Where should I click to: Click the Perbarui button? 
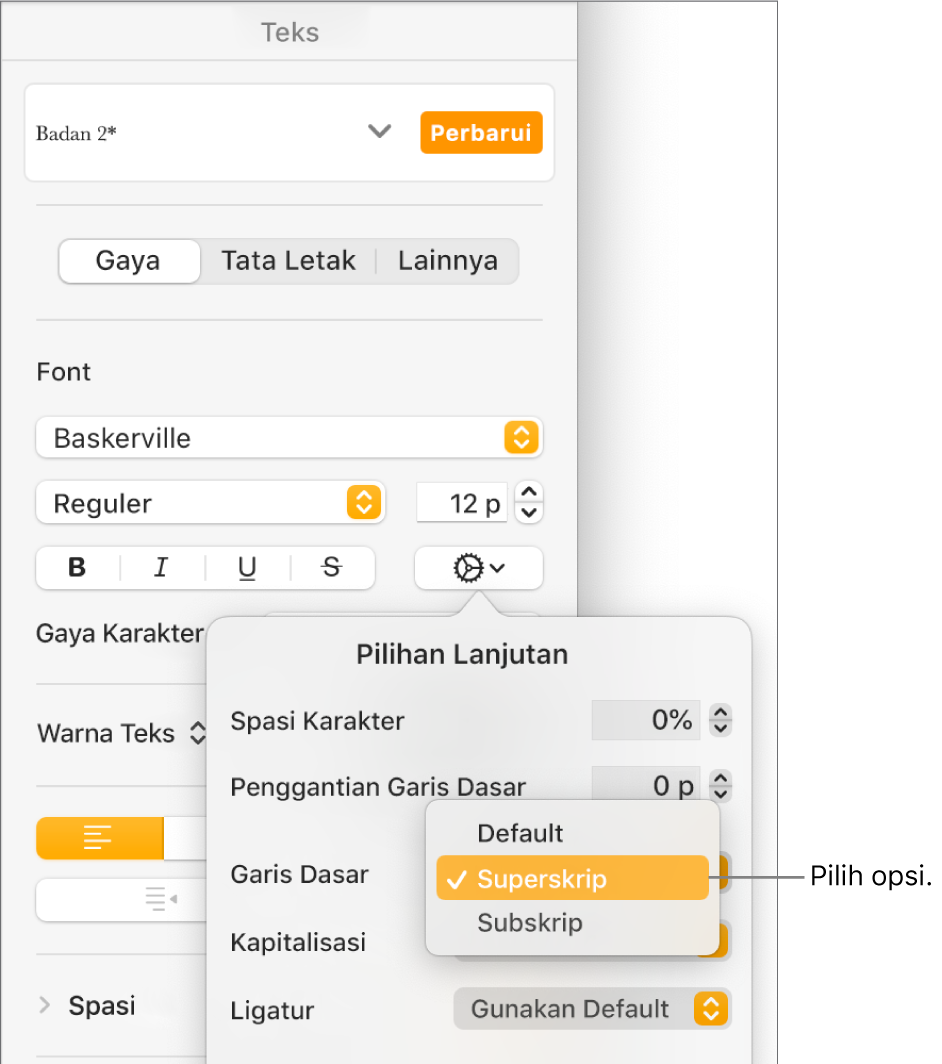click(x=481, y=132)
